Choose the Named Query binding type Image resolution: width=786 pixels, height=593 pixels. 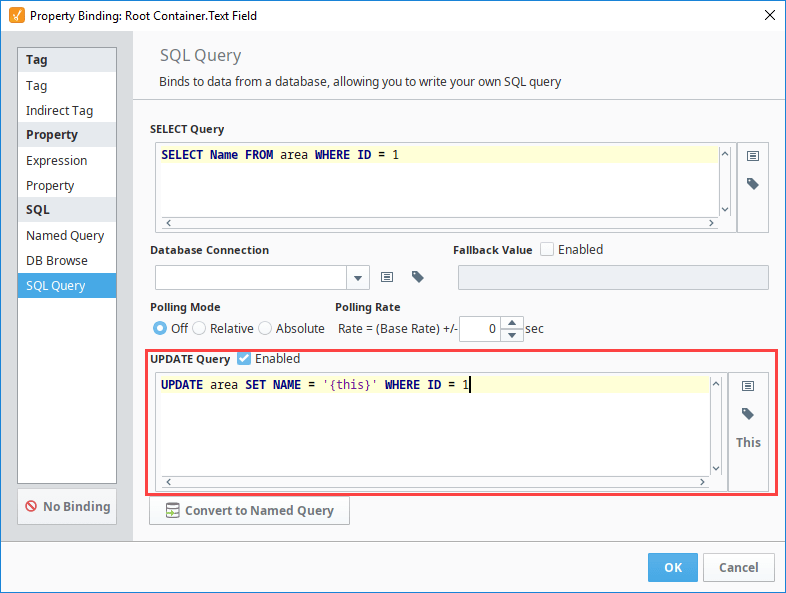(x=67, y=236)
